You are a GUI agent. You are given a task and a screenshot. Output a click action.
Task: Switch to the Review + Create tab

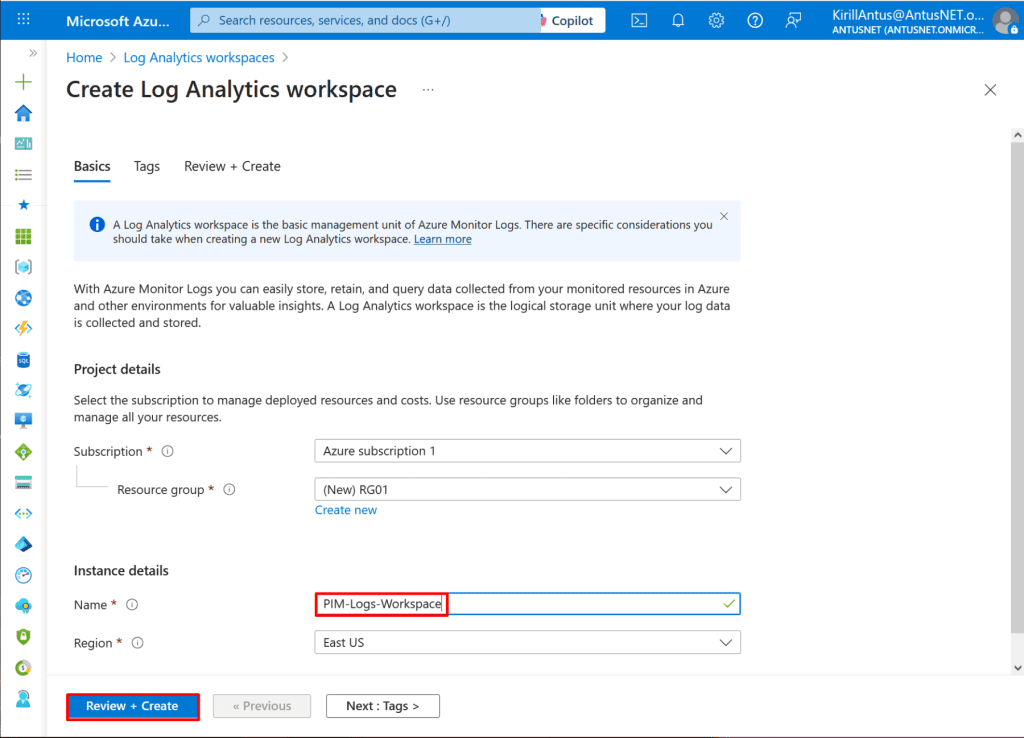pyautogui.click(x=232, y=166)
